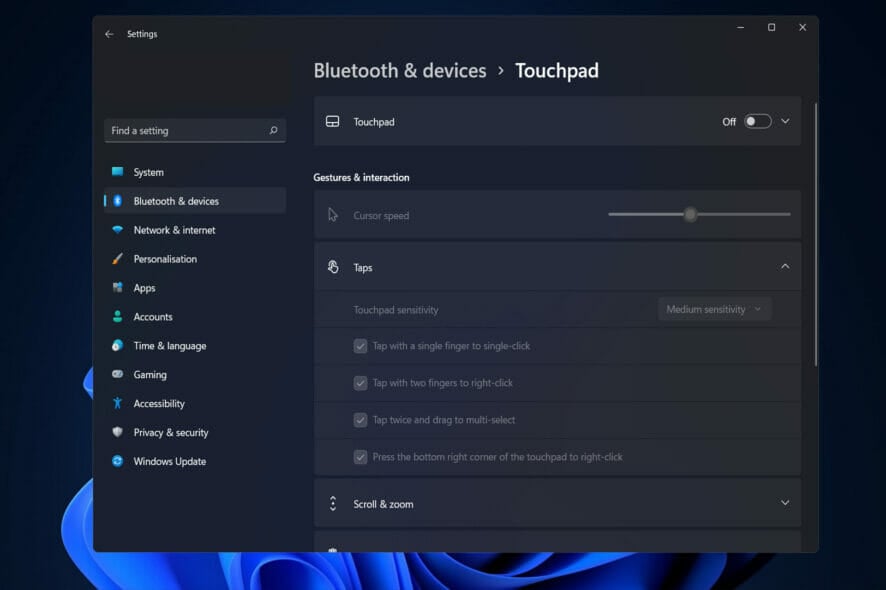
Task: Uncheck Tap with two fingers to right-click
Action: (361, 383)
